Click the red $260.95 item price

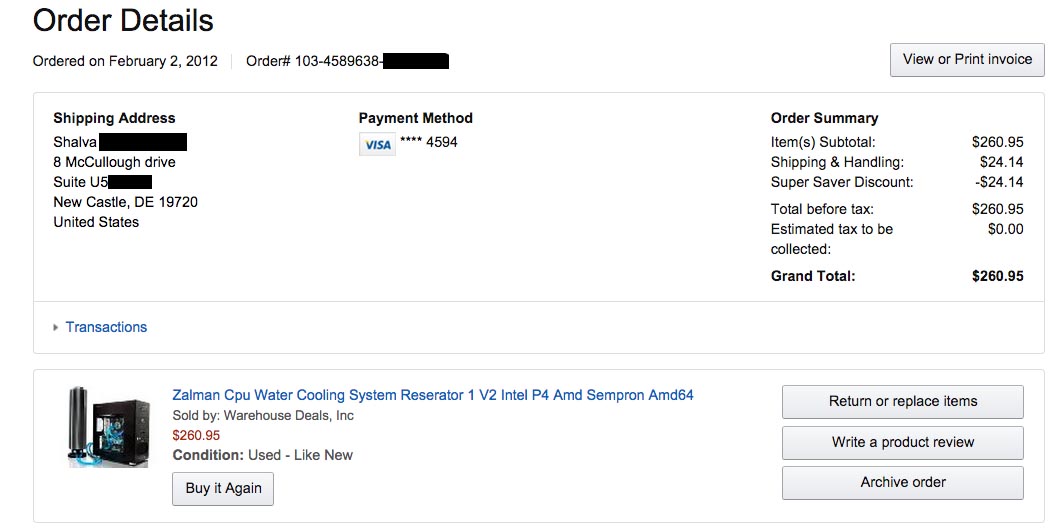click(x=196, y=435)
